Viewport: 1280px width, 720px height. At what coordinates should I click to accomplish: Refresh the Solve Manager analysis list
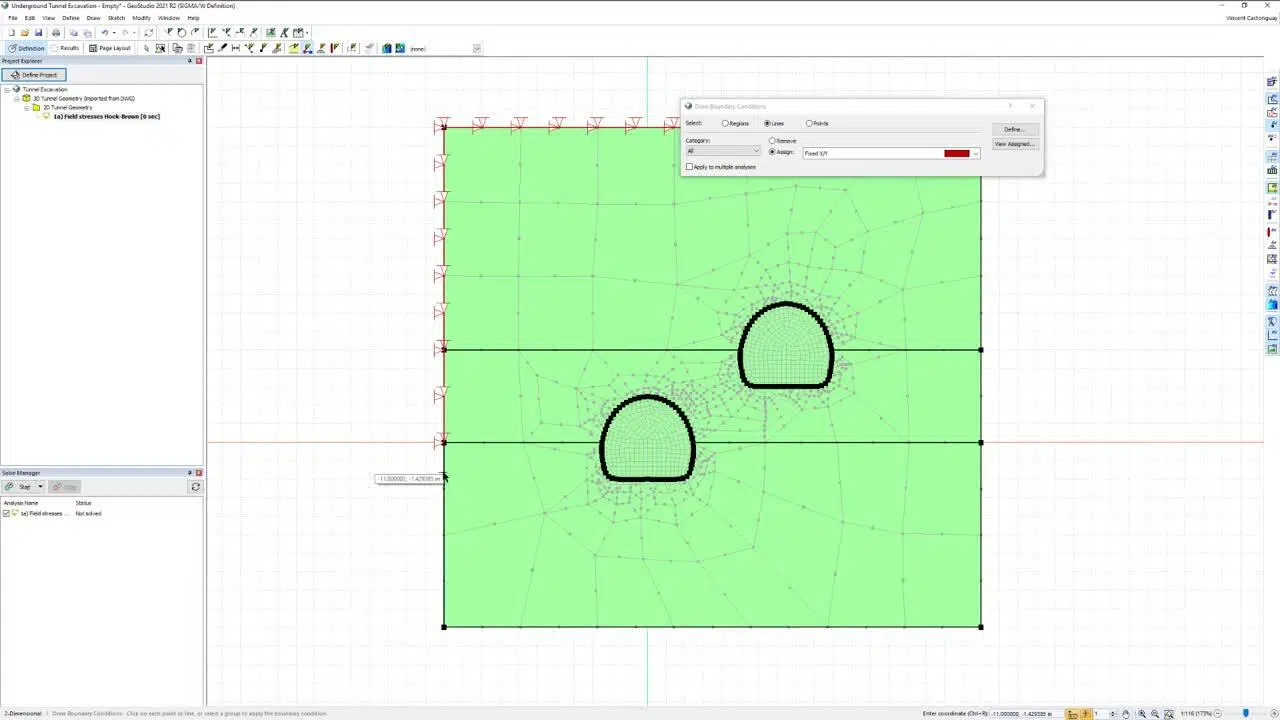[x=196, y=486]
